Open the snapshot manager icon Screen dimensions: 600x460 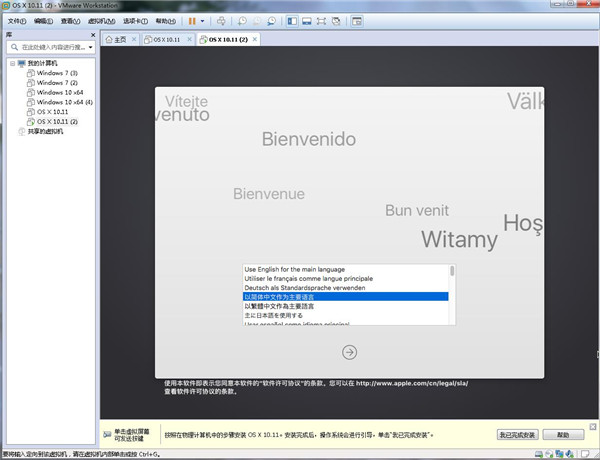click(271, 21)
